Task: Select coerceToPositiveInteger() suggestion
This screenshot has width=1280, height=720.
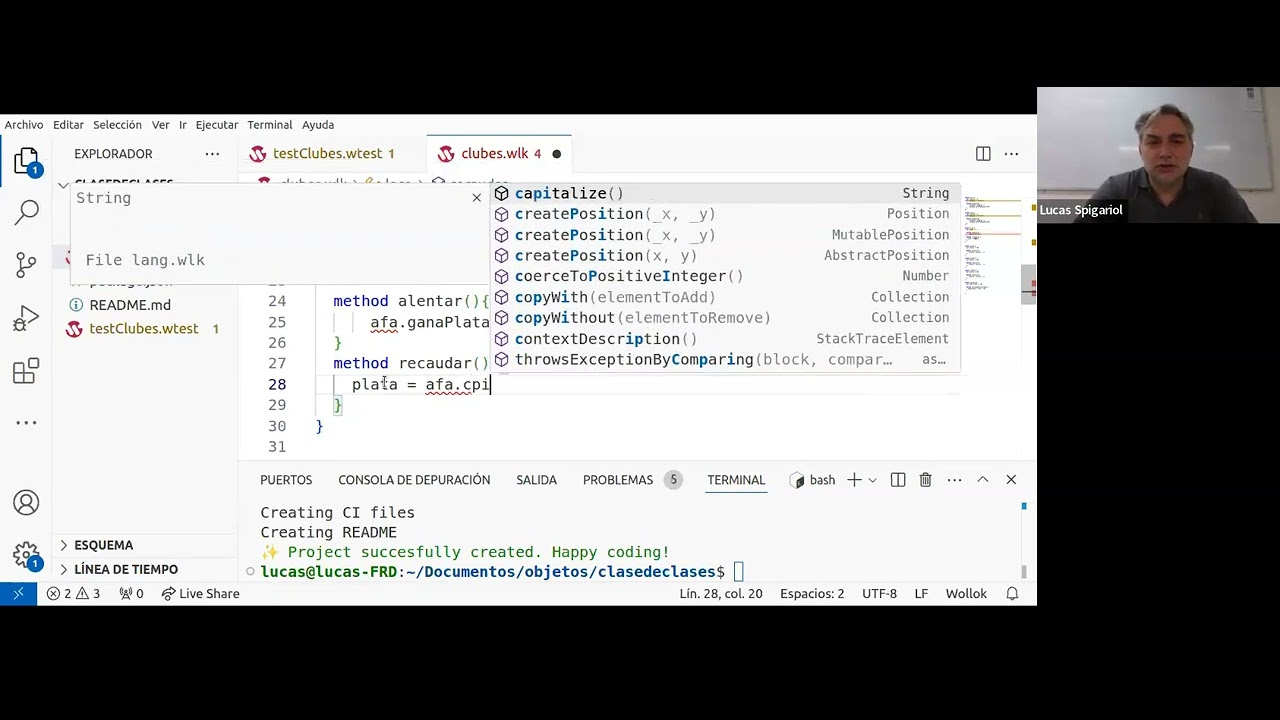Action: tap(724, 276)
